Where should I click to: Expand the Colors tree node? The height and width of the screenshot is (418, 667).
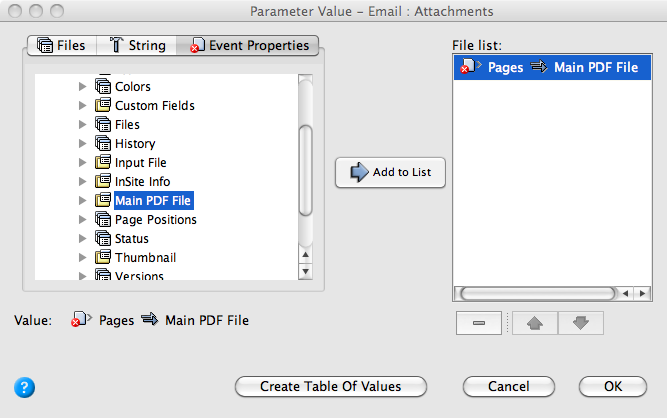pyautogui.click(x=83, y=86)
